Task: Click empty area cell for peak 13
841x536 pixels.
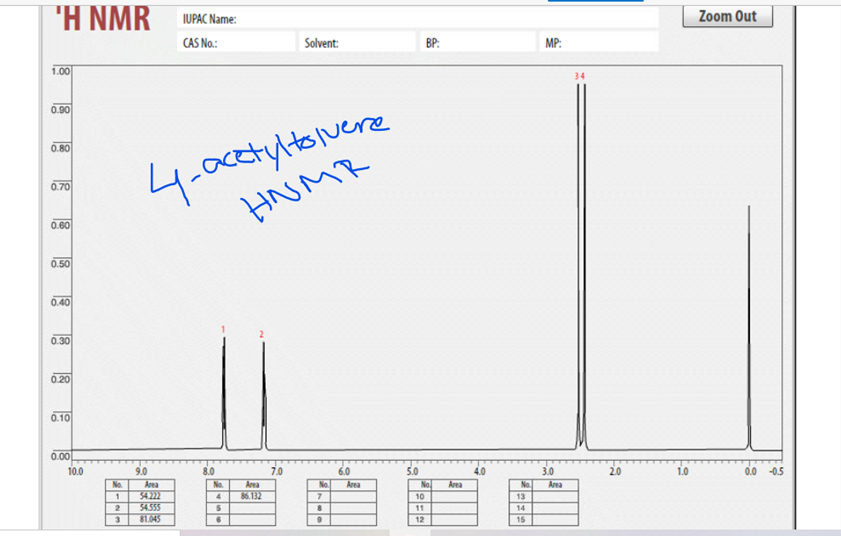Action: 555,496
